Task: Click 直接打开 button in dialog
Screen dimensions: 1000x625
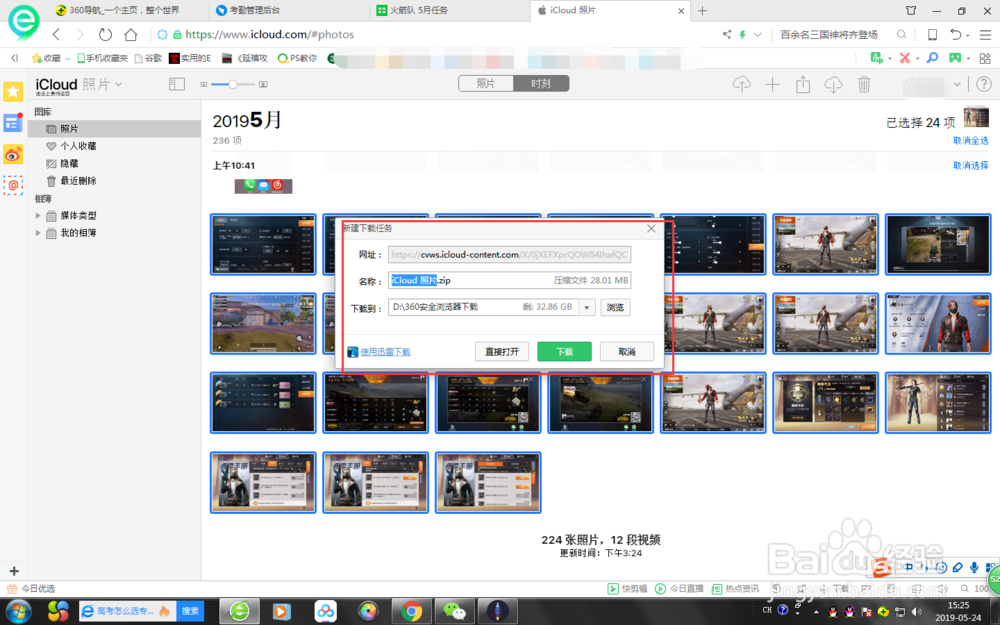Action: pos(502,351)
